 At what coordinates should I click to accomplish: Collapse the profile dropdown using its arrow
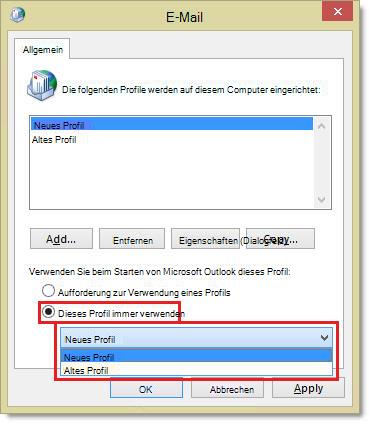click(324, 338)
